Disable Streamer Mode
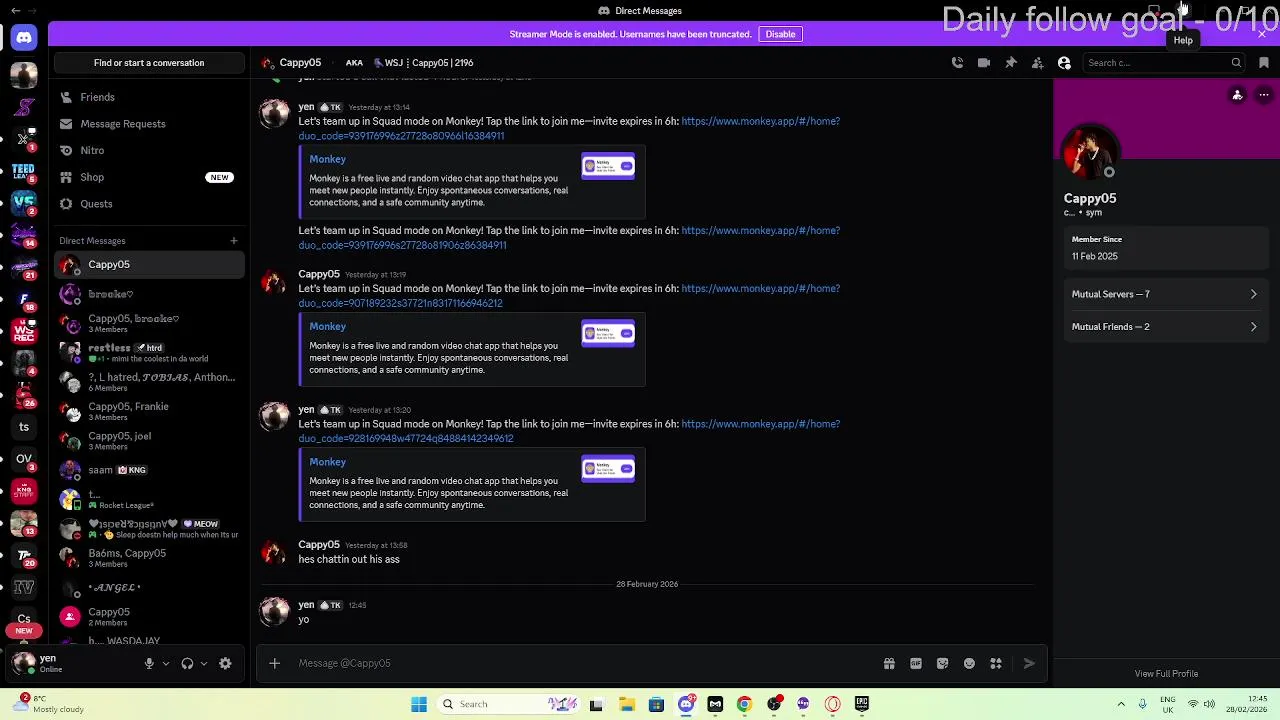The image size is (1280, 720). coord(780,34)
